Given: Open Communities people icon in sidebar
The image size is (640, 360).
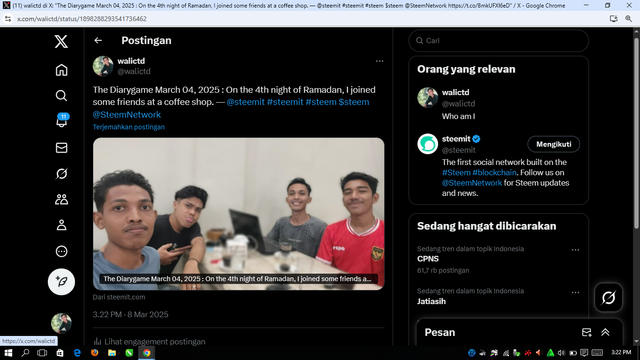Looking at the screenshot, I should coord(61,200).
